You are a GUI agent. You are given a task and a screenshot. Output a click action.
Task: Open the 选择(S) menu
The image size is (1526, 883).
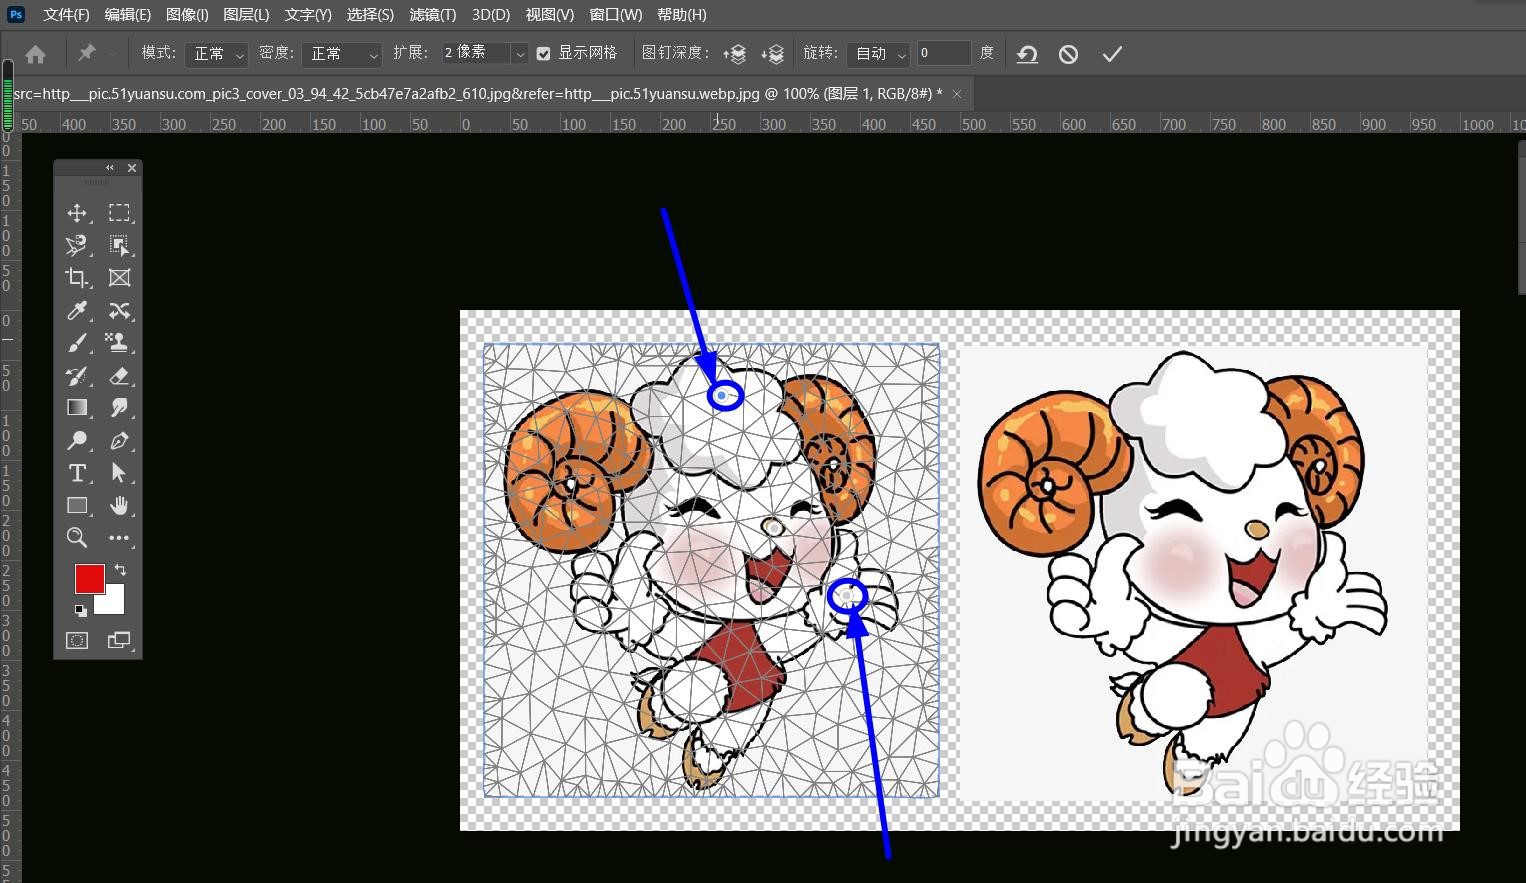[370, 14]
